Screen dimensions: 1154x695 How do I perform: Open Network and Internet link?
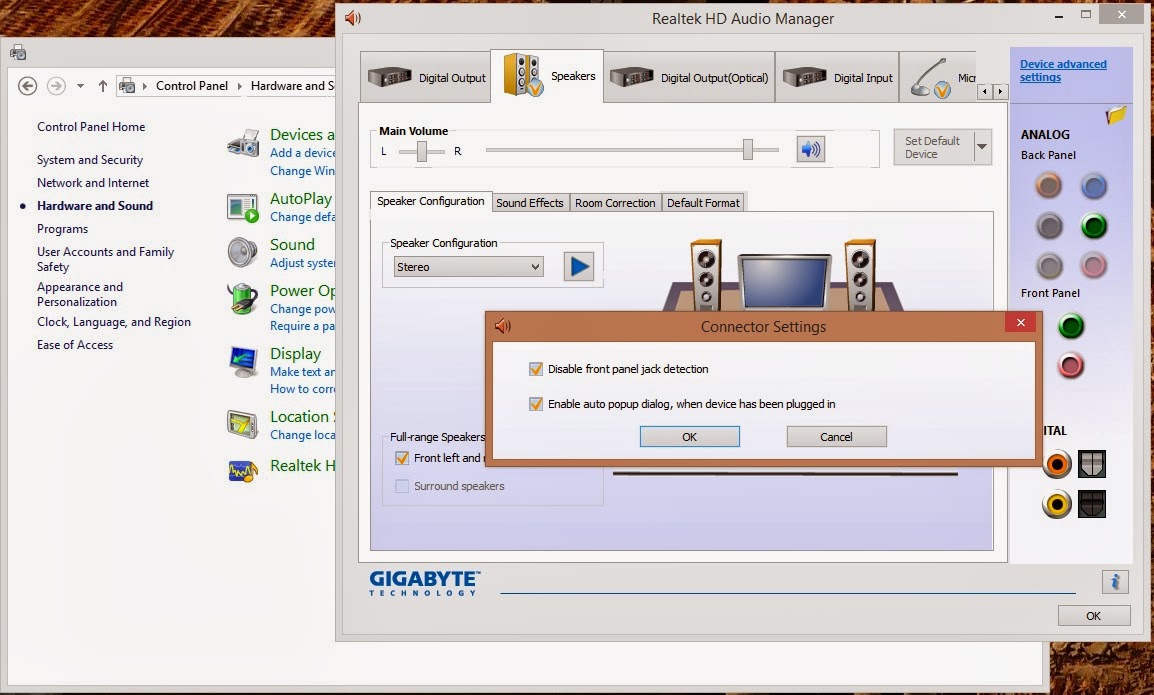(93, 183)
